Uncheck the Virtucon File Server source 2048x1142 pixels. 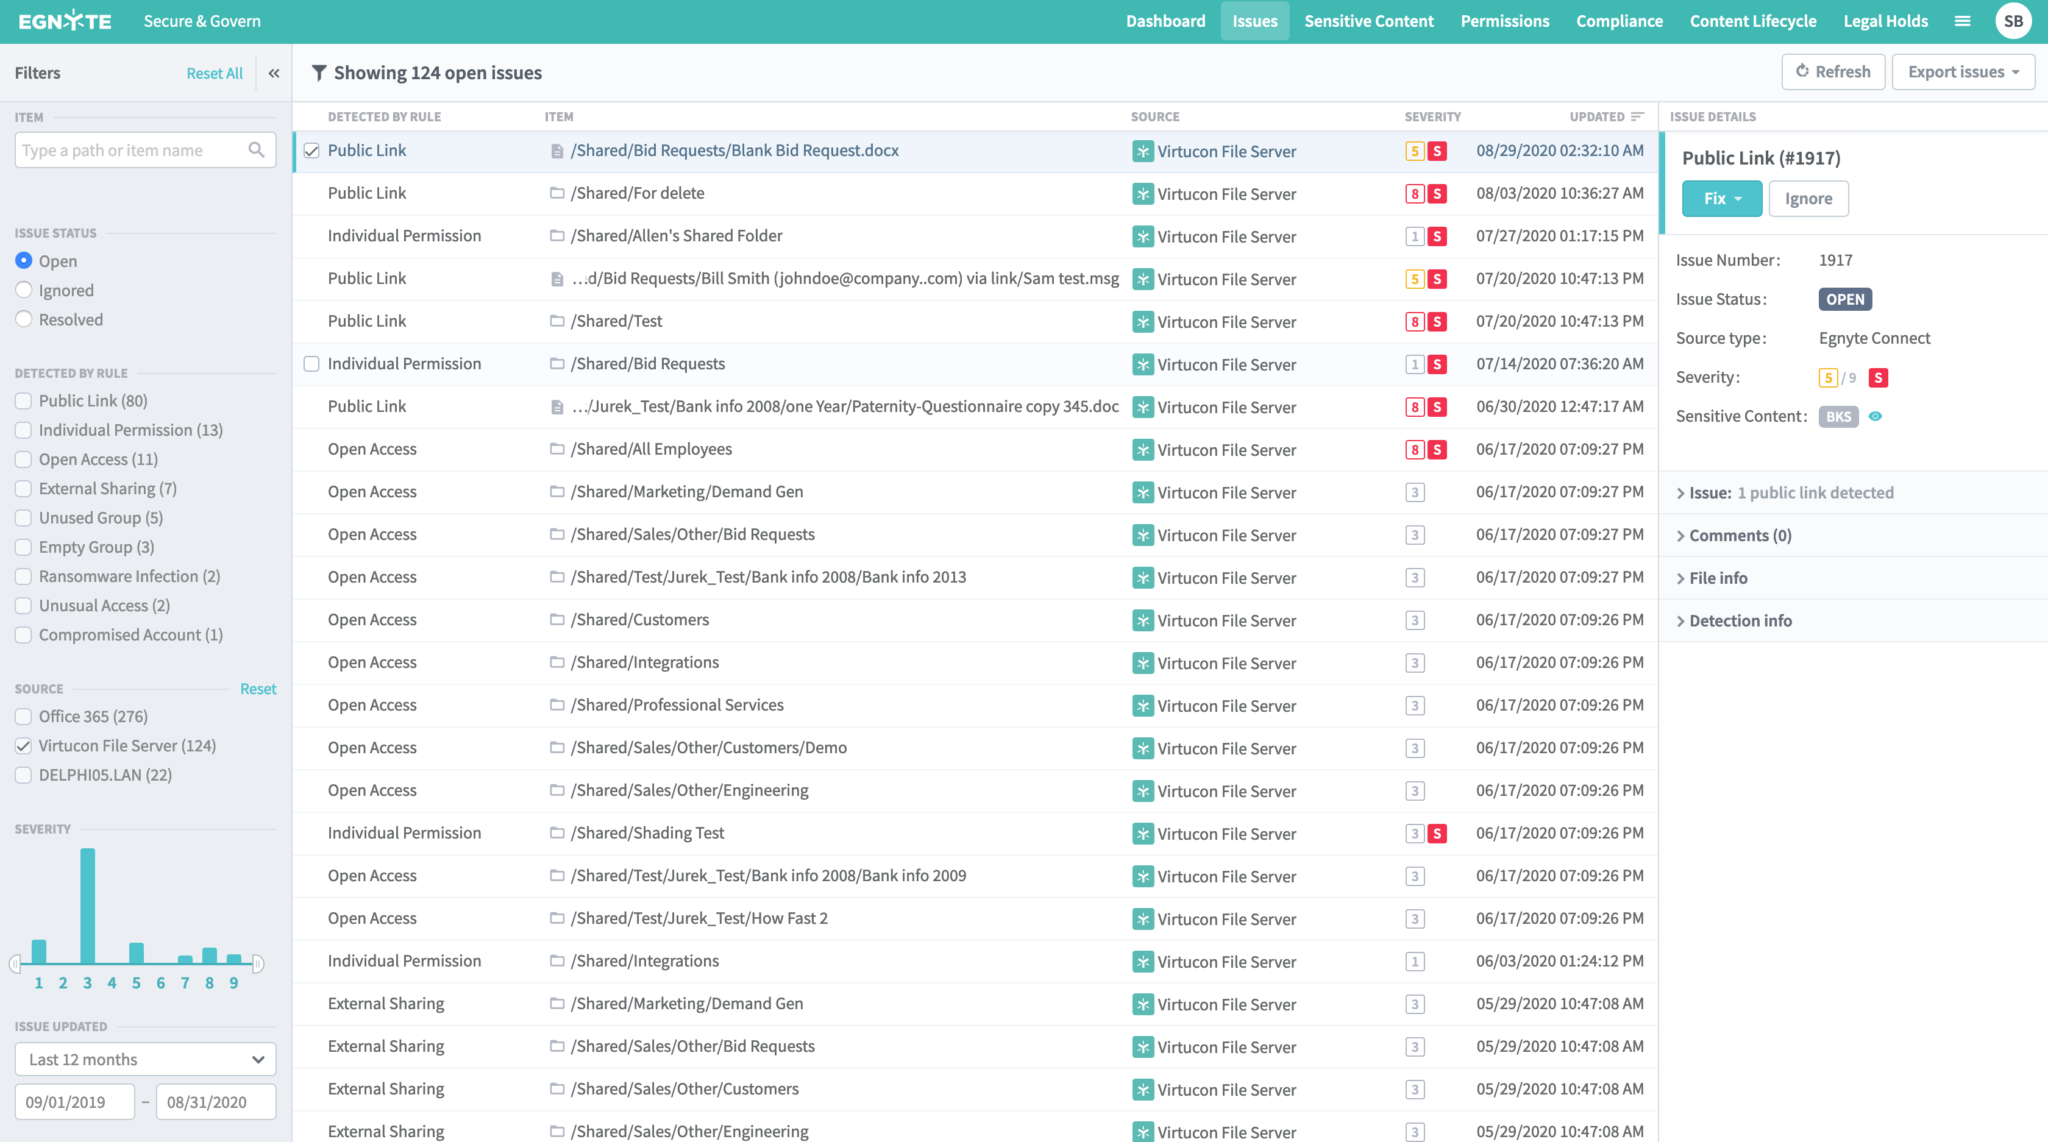point(24,746)
